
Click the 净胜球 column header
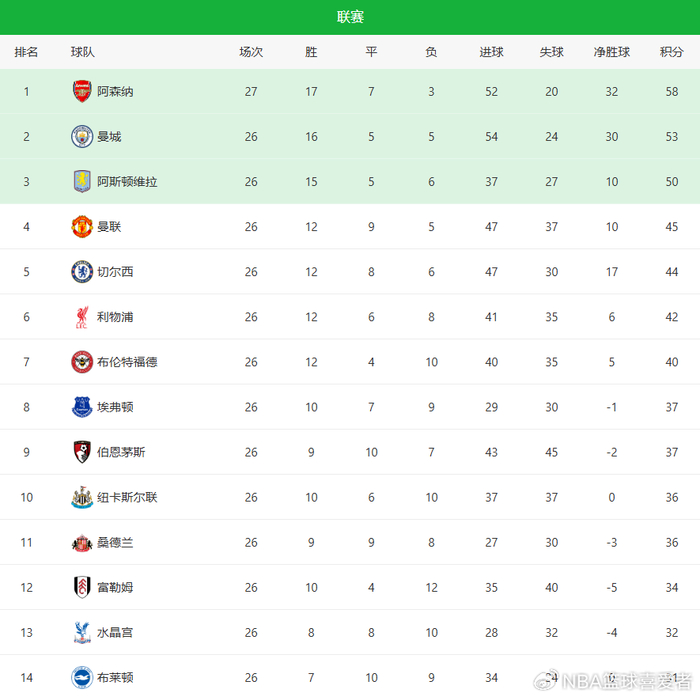pos(611,52)
